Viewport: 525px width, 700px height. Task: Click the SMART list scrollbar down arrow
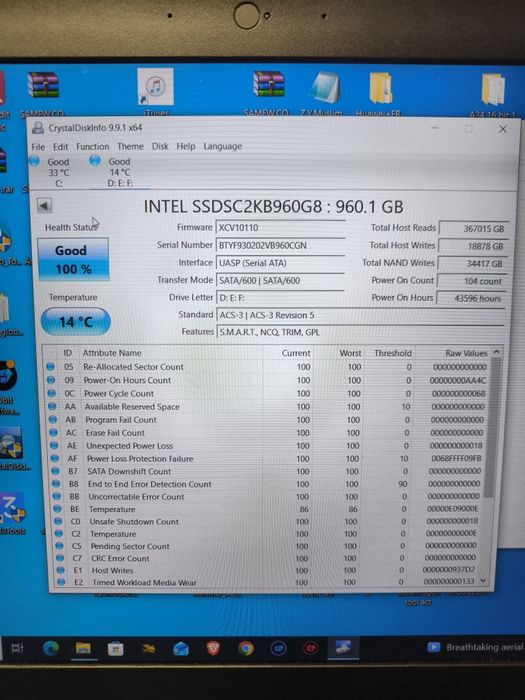[x=484, y=581]
